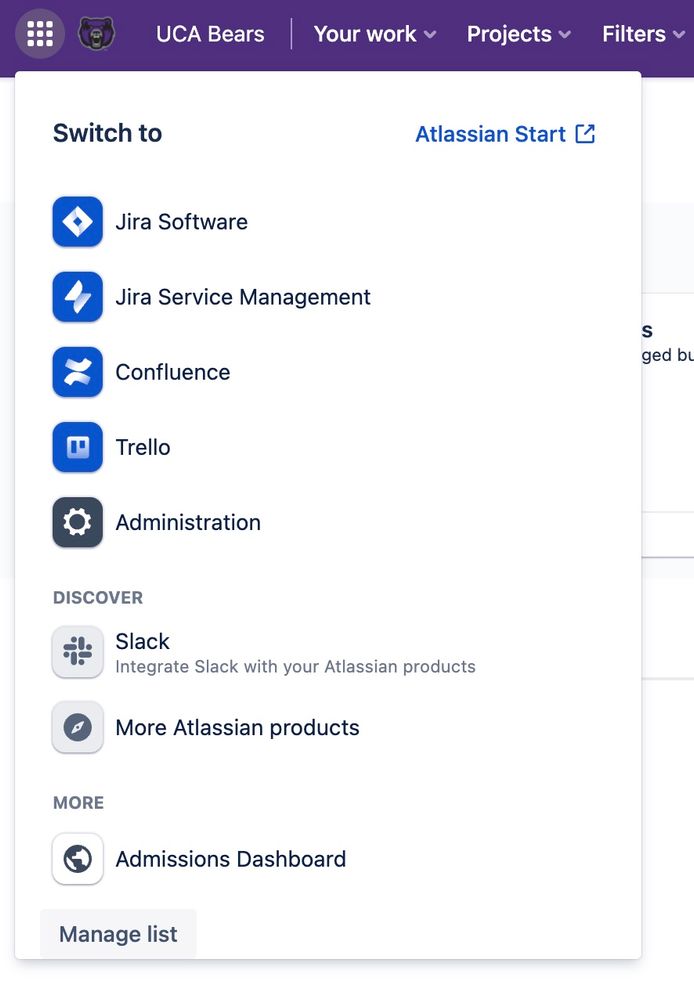Click the Confluence icon
This screenshot has width=694, height=999.
click(x=78, y=372)
